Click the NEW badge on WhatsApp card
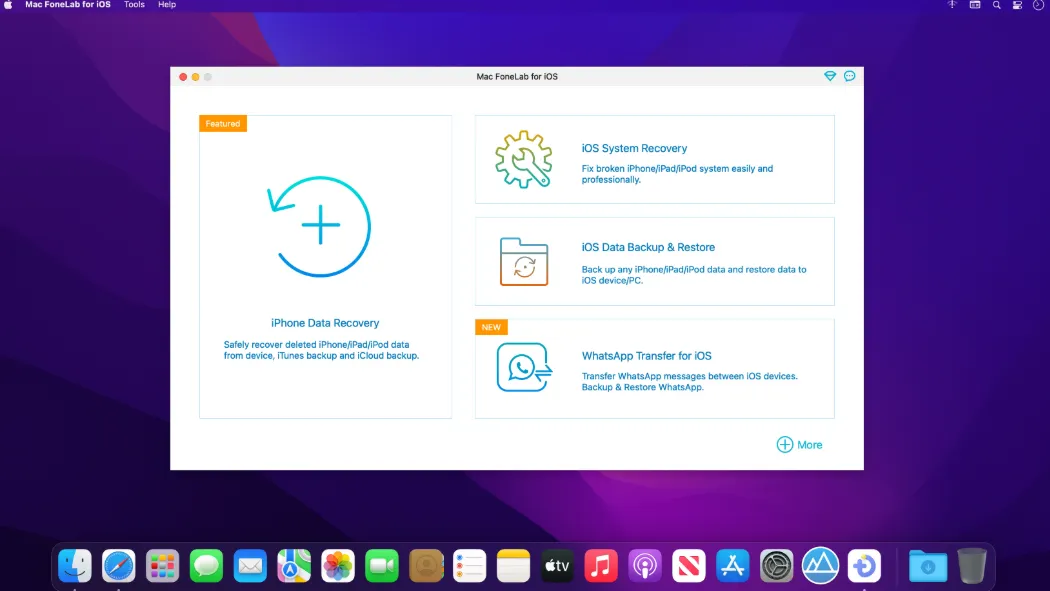Image resolution: width=1050 pixels, height=591 pixels. pyautogui.click(x=491, y=327)
